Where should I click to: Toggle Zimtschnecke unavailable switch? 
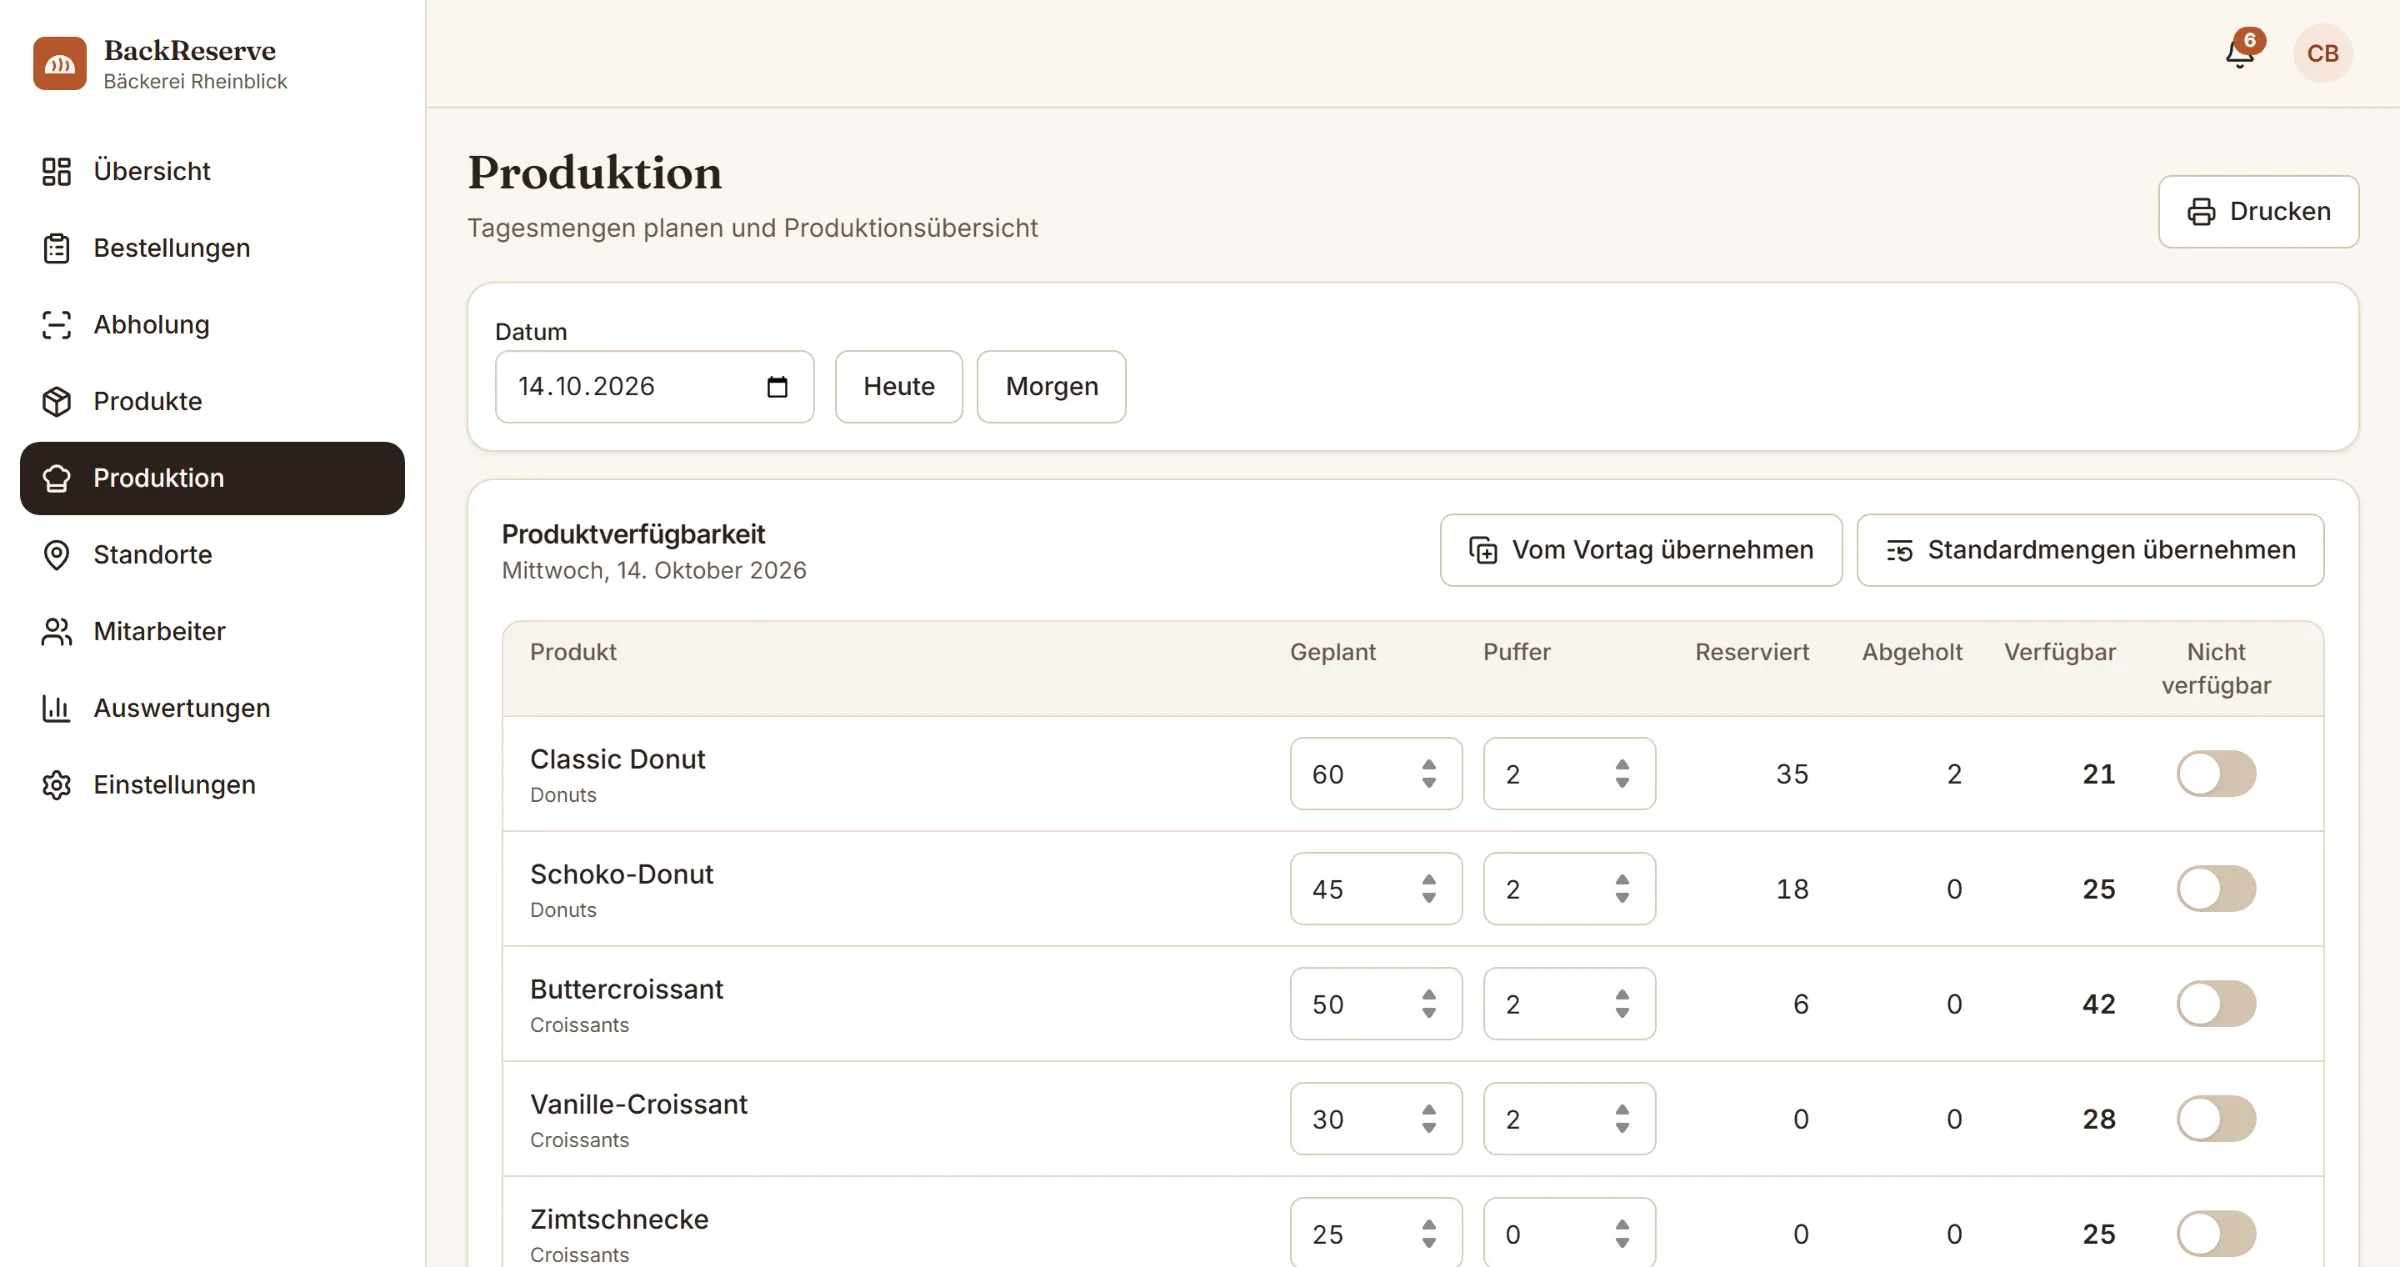pyautogui.click(x=2216, y=1234)
